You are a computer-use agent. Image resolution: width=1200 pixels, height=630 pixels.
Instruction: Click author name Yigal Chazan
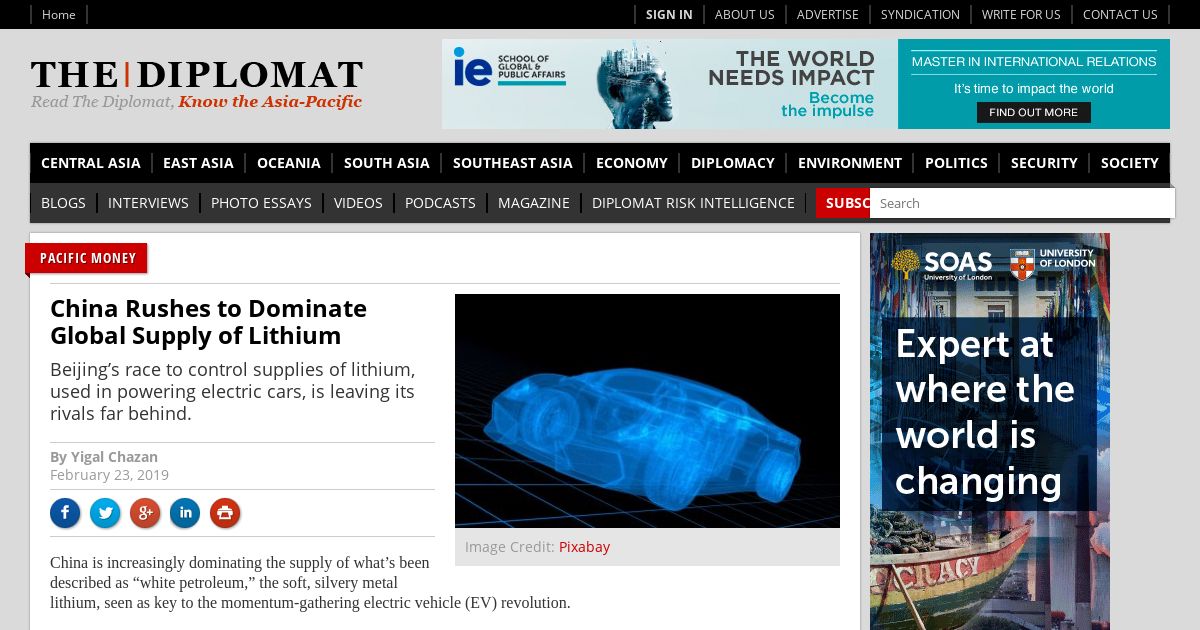pyautogui.click(x=114, y=457)
